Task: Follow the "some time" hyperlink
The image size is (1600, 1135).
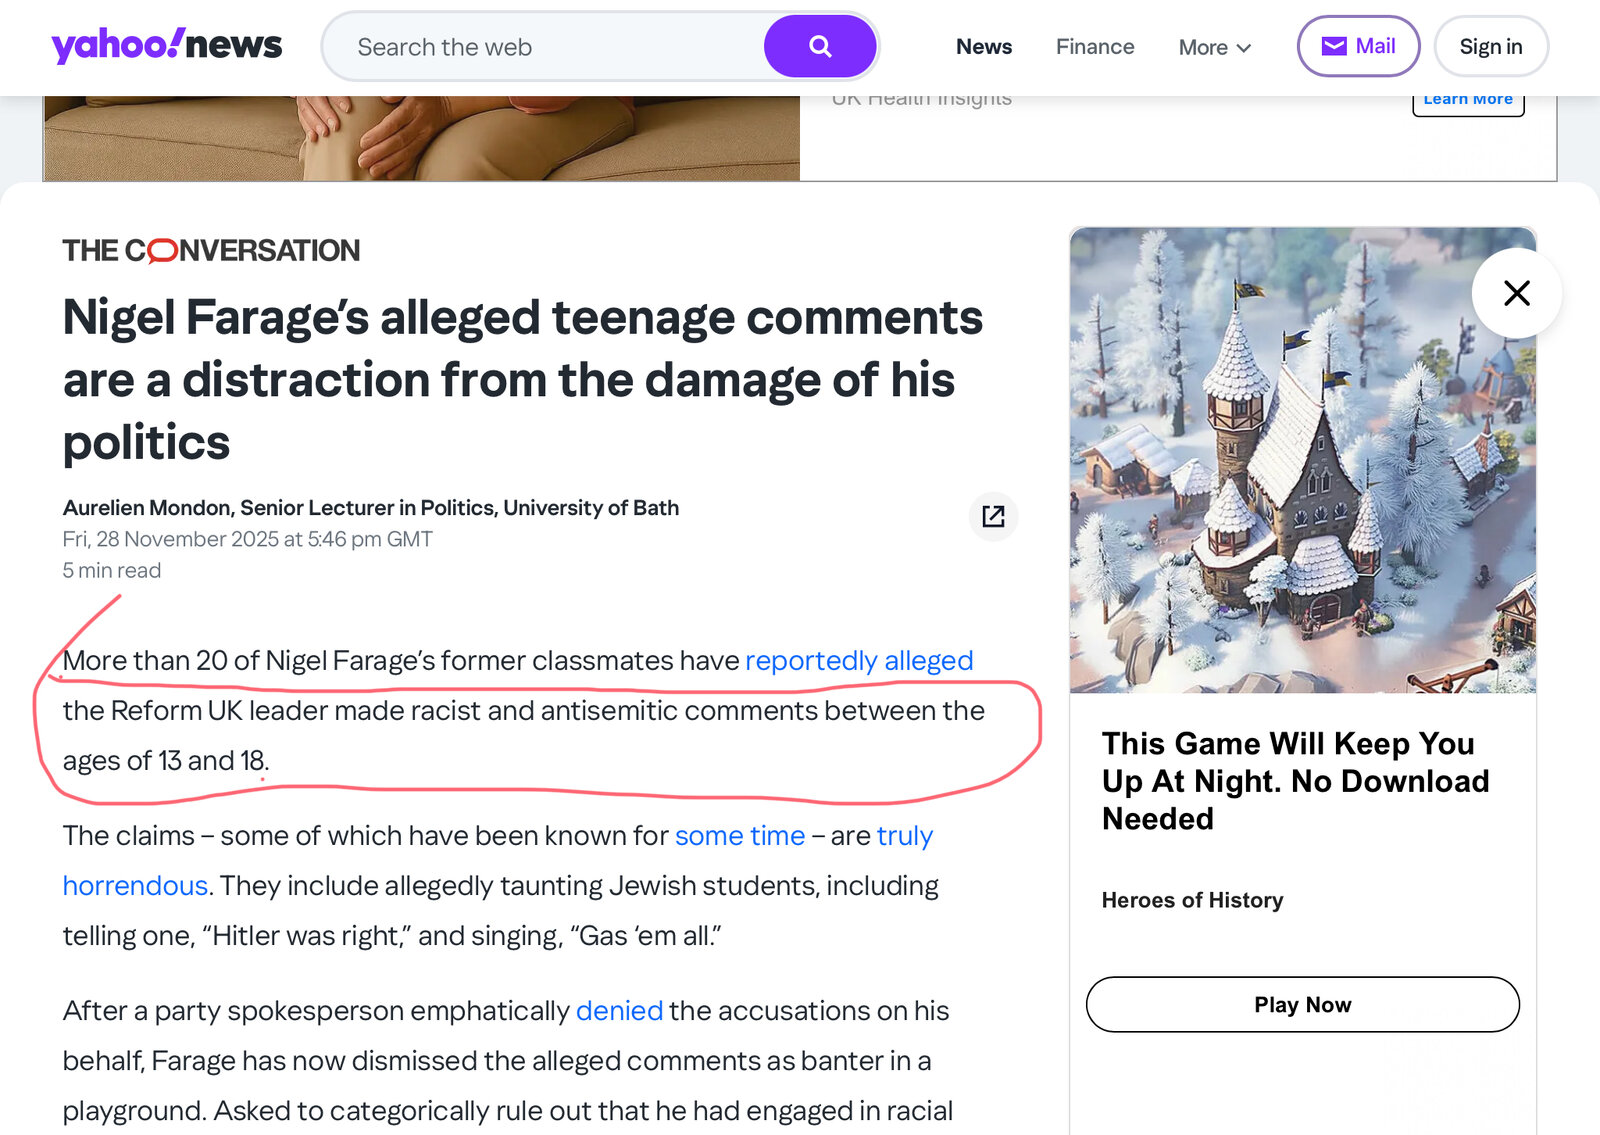Action: (x=739, y=836)
